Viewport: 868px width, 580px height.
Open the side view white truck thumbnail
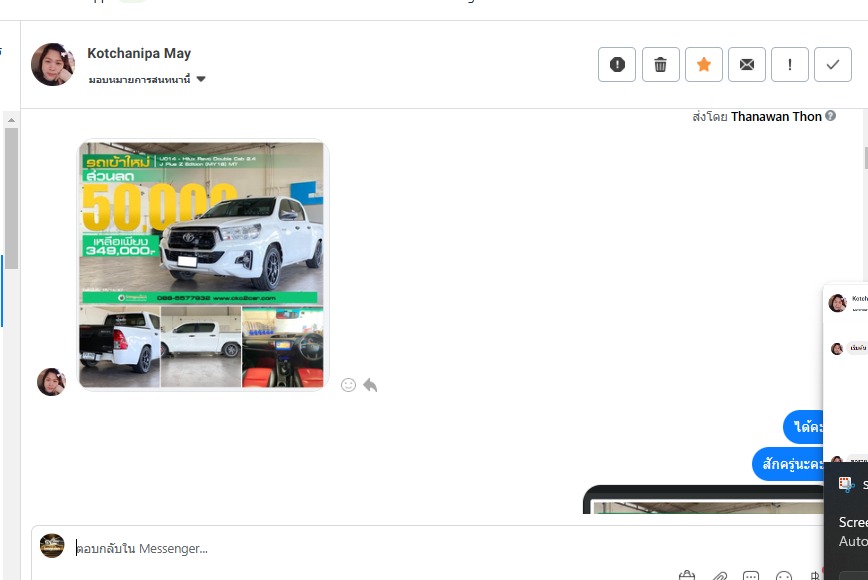pos(201,347)
